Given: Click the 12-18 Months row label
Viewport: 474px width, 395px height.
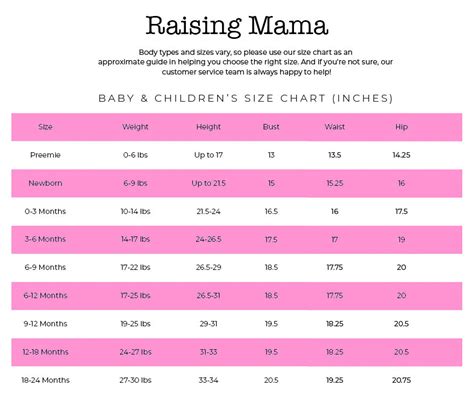Looking at the screenshot, I should click(45, 352).
